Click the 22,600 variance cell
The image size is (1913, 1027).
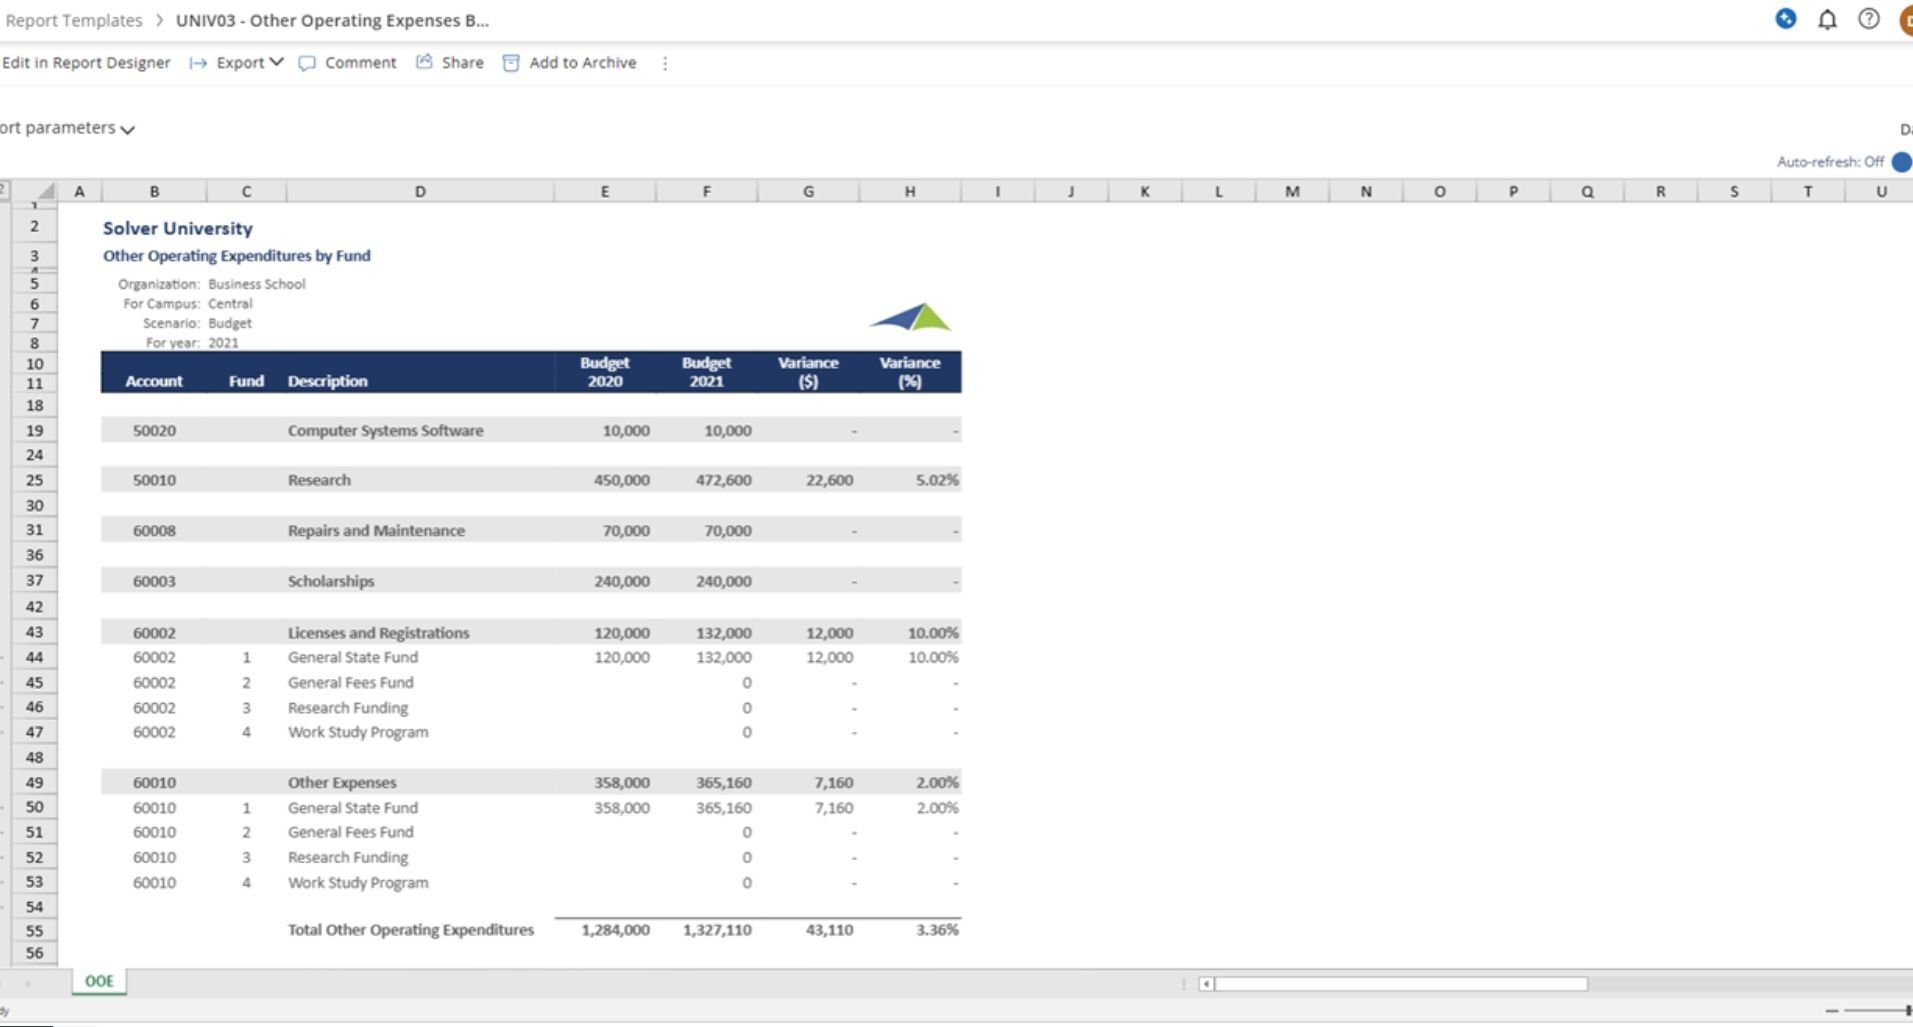point(829,480)
